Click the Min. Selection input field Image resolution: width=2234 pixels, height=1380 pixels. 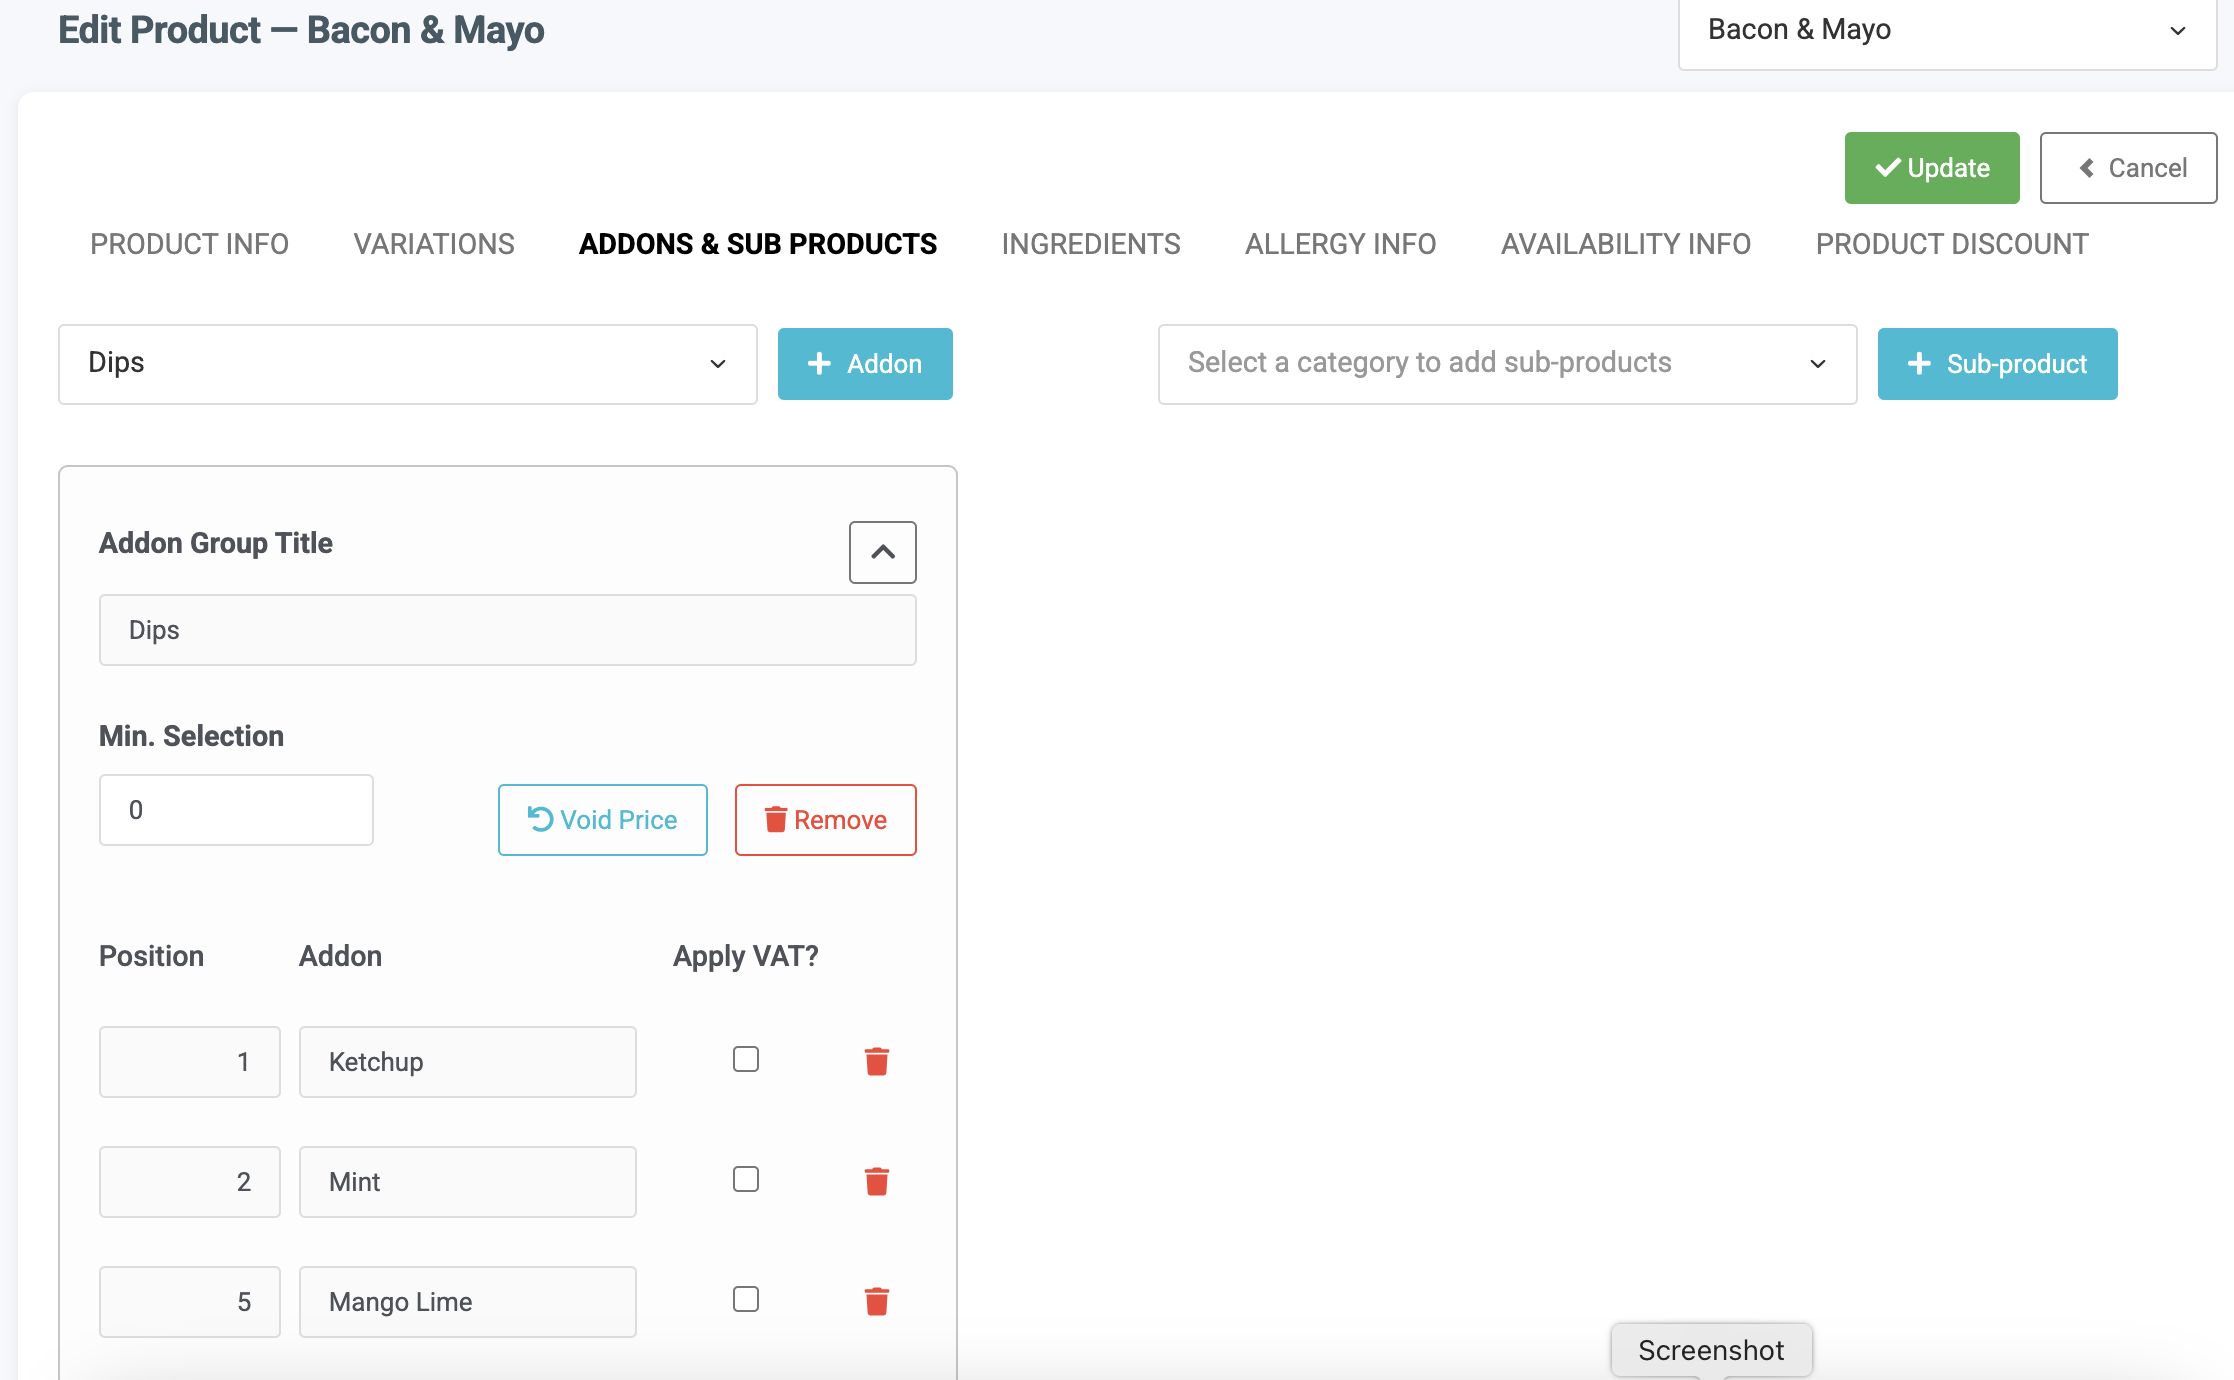coord(236,809)
